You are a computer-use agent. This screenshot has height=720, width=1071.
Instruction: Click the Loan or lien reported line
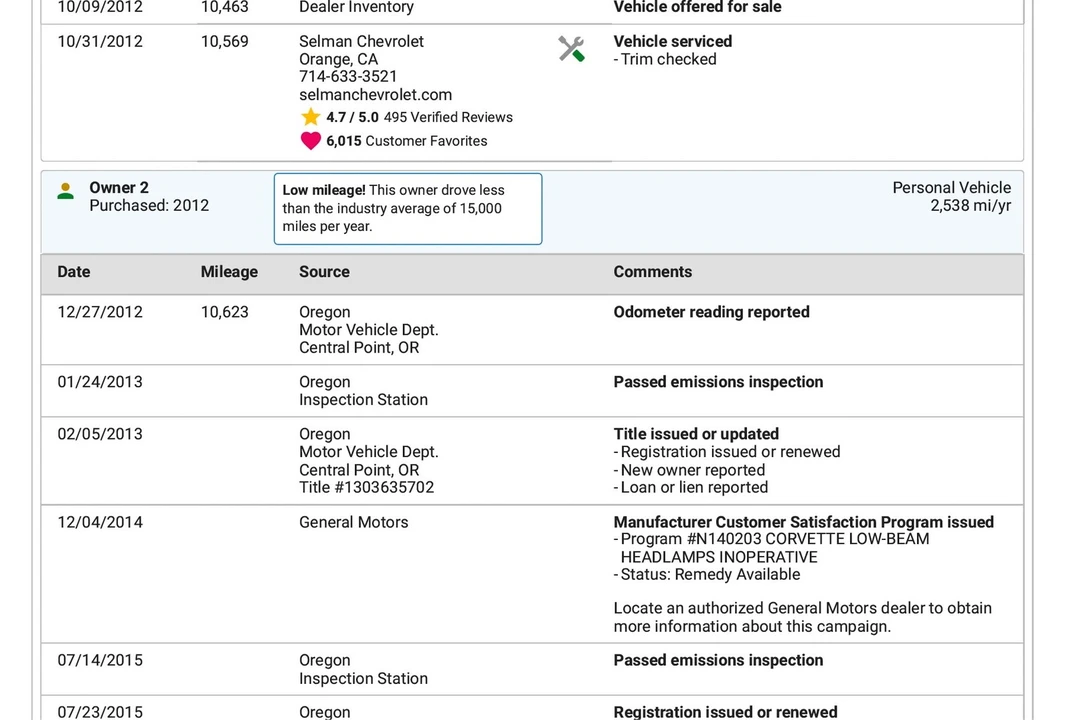(691, 488)
